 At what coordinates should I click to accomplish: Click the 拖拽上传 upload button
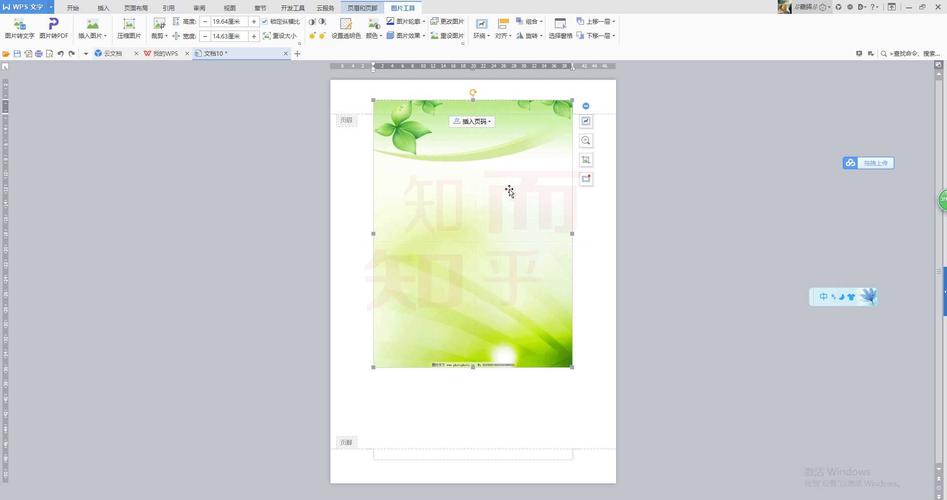(868, 163)
